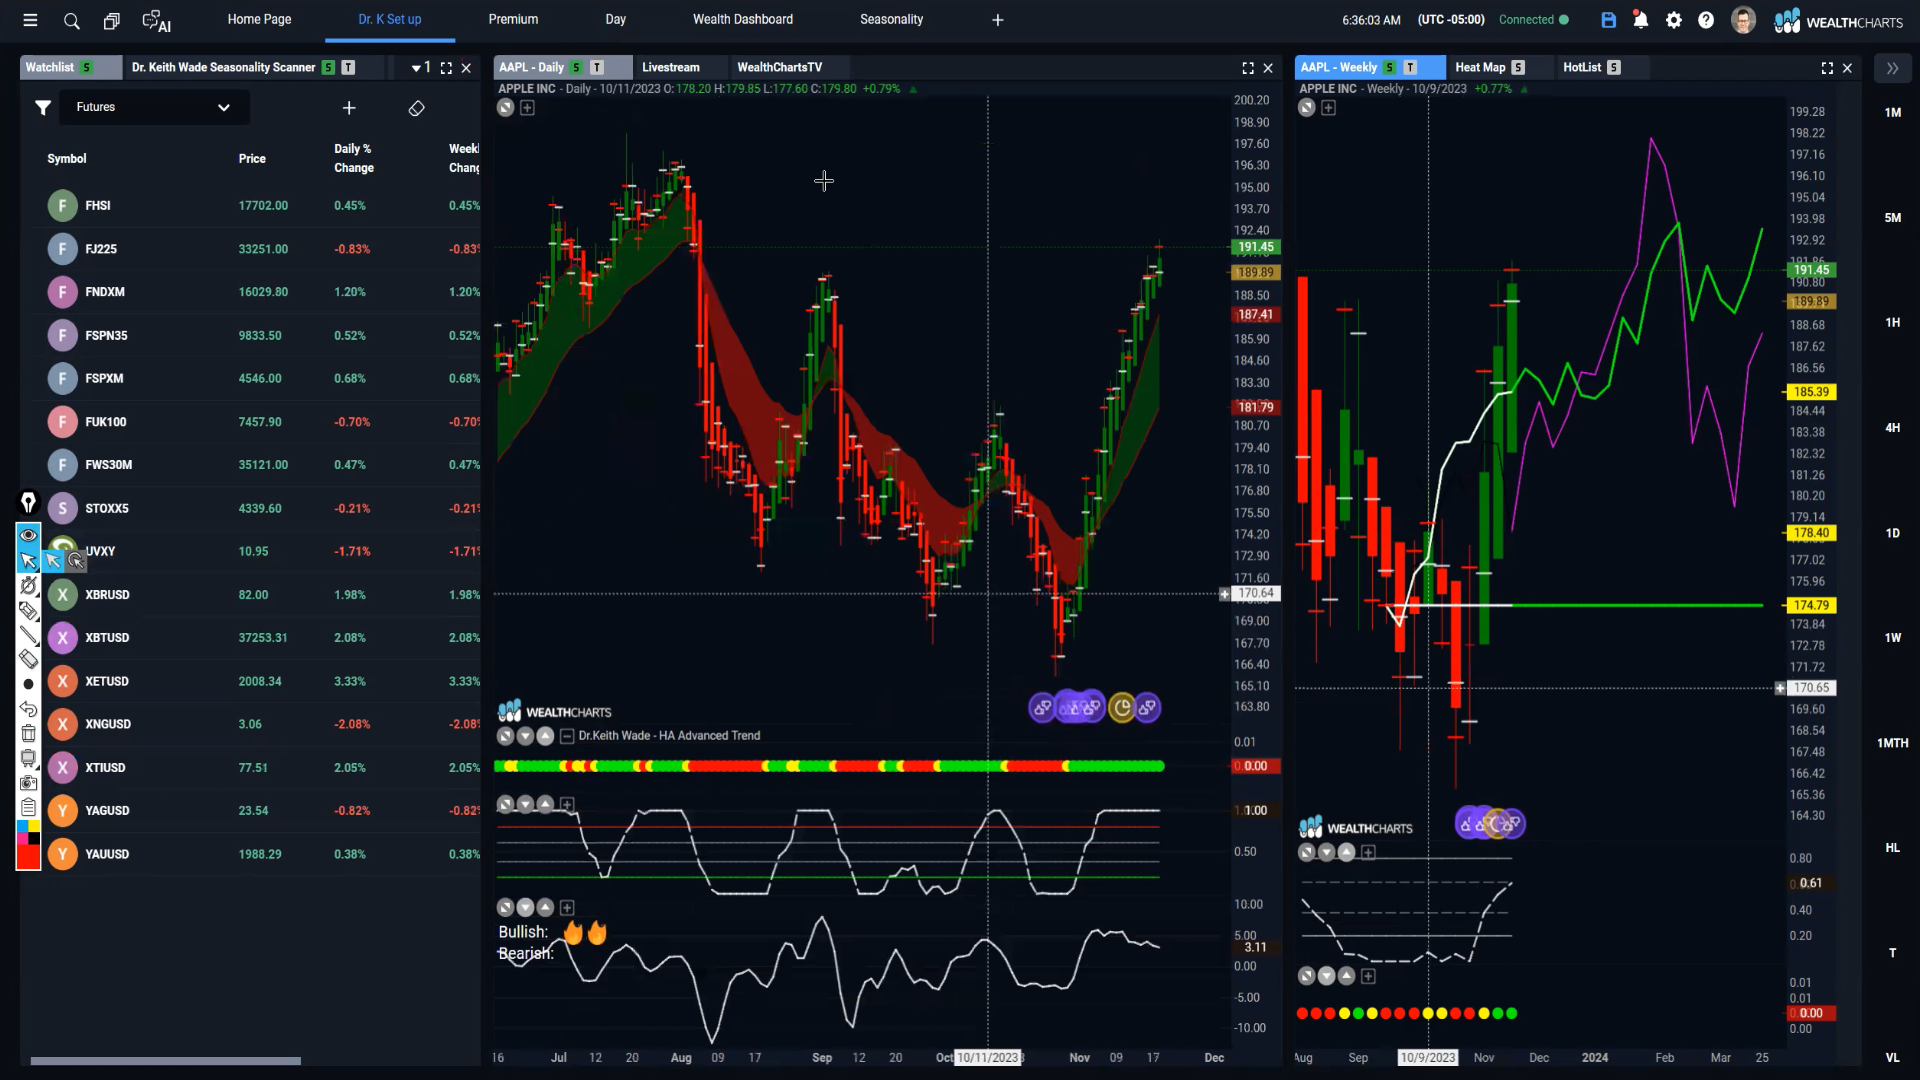Switch to Home Page workspace tab
This screenshot has height=1080, width=1920.
click(x=259, y=19)
